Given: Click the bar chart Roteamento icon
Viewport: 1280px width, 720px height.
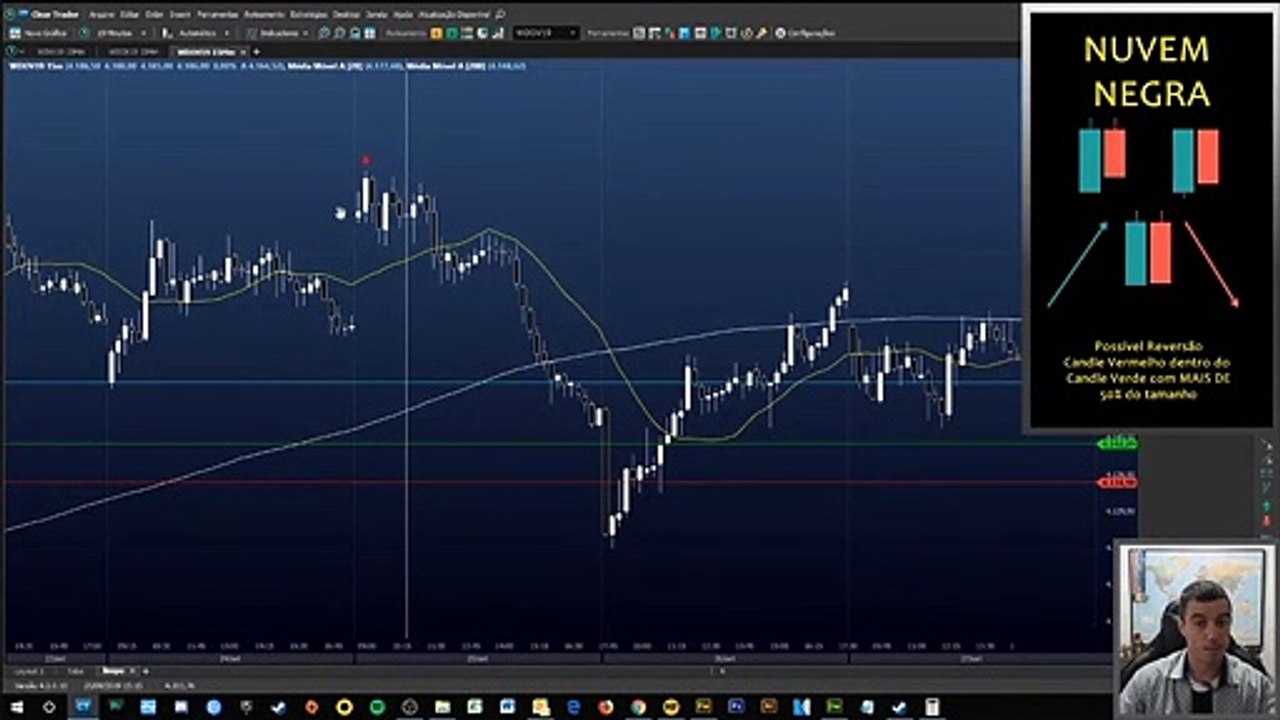Looking at the screenshot, I should [498, 33].
